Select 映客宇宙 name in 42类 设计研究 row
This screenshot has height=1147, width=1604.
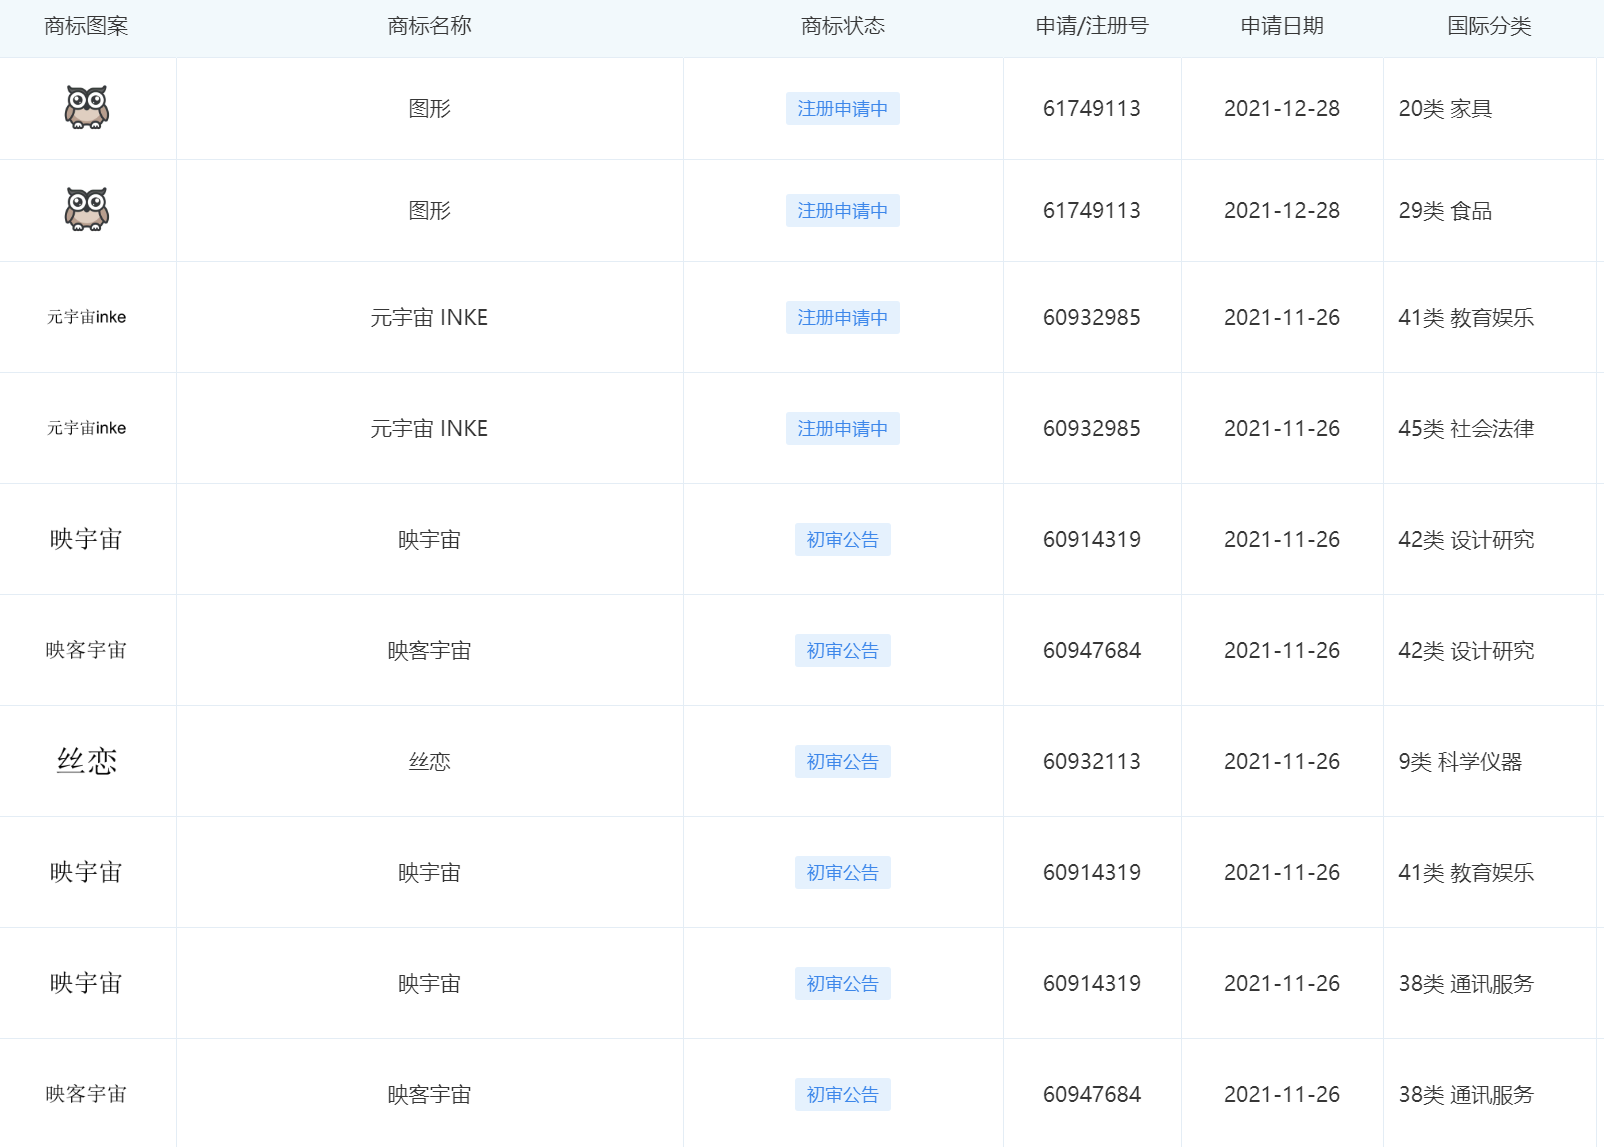430,650
